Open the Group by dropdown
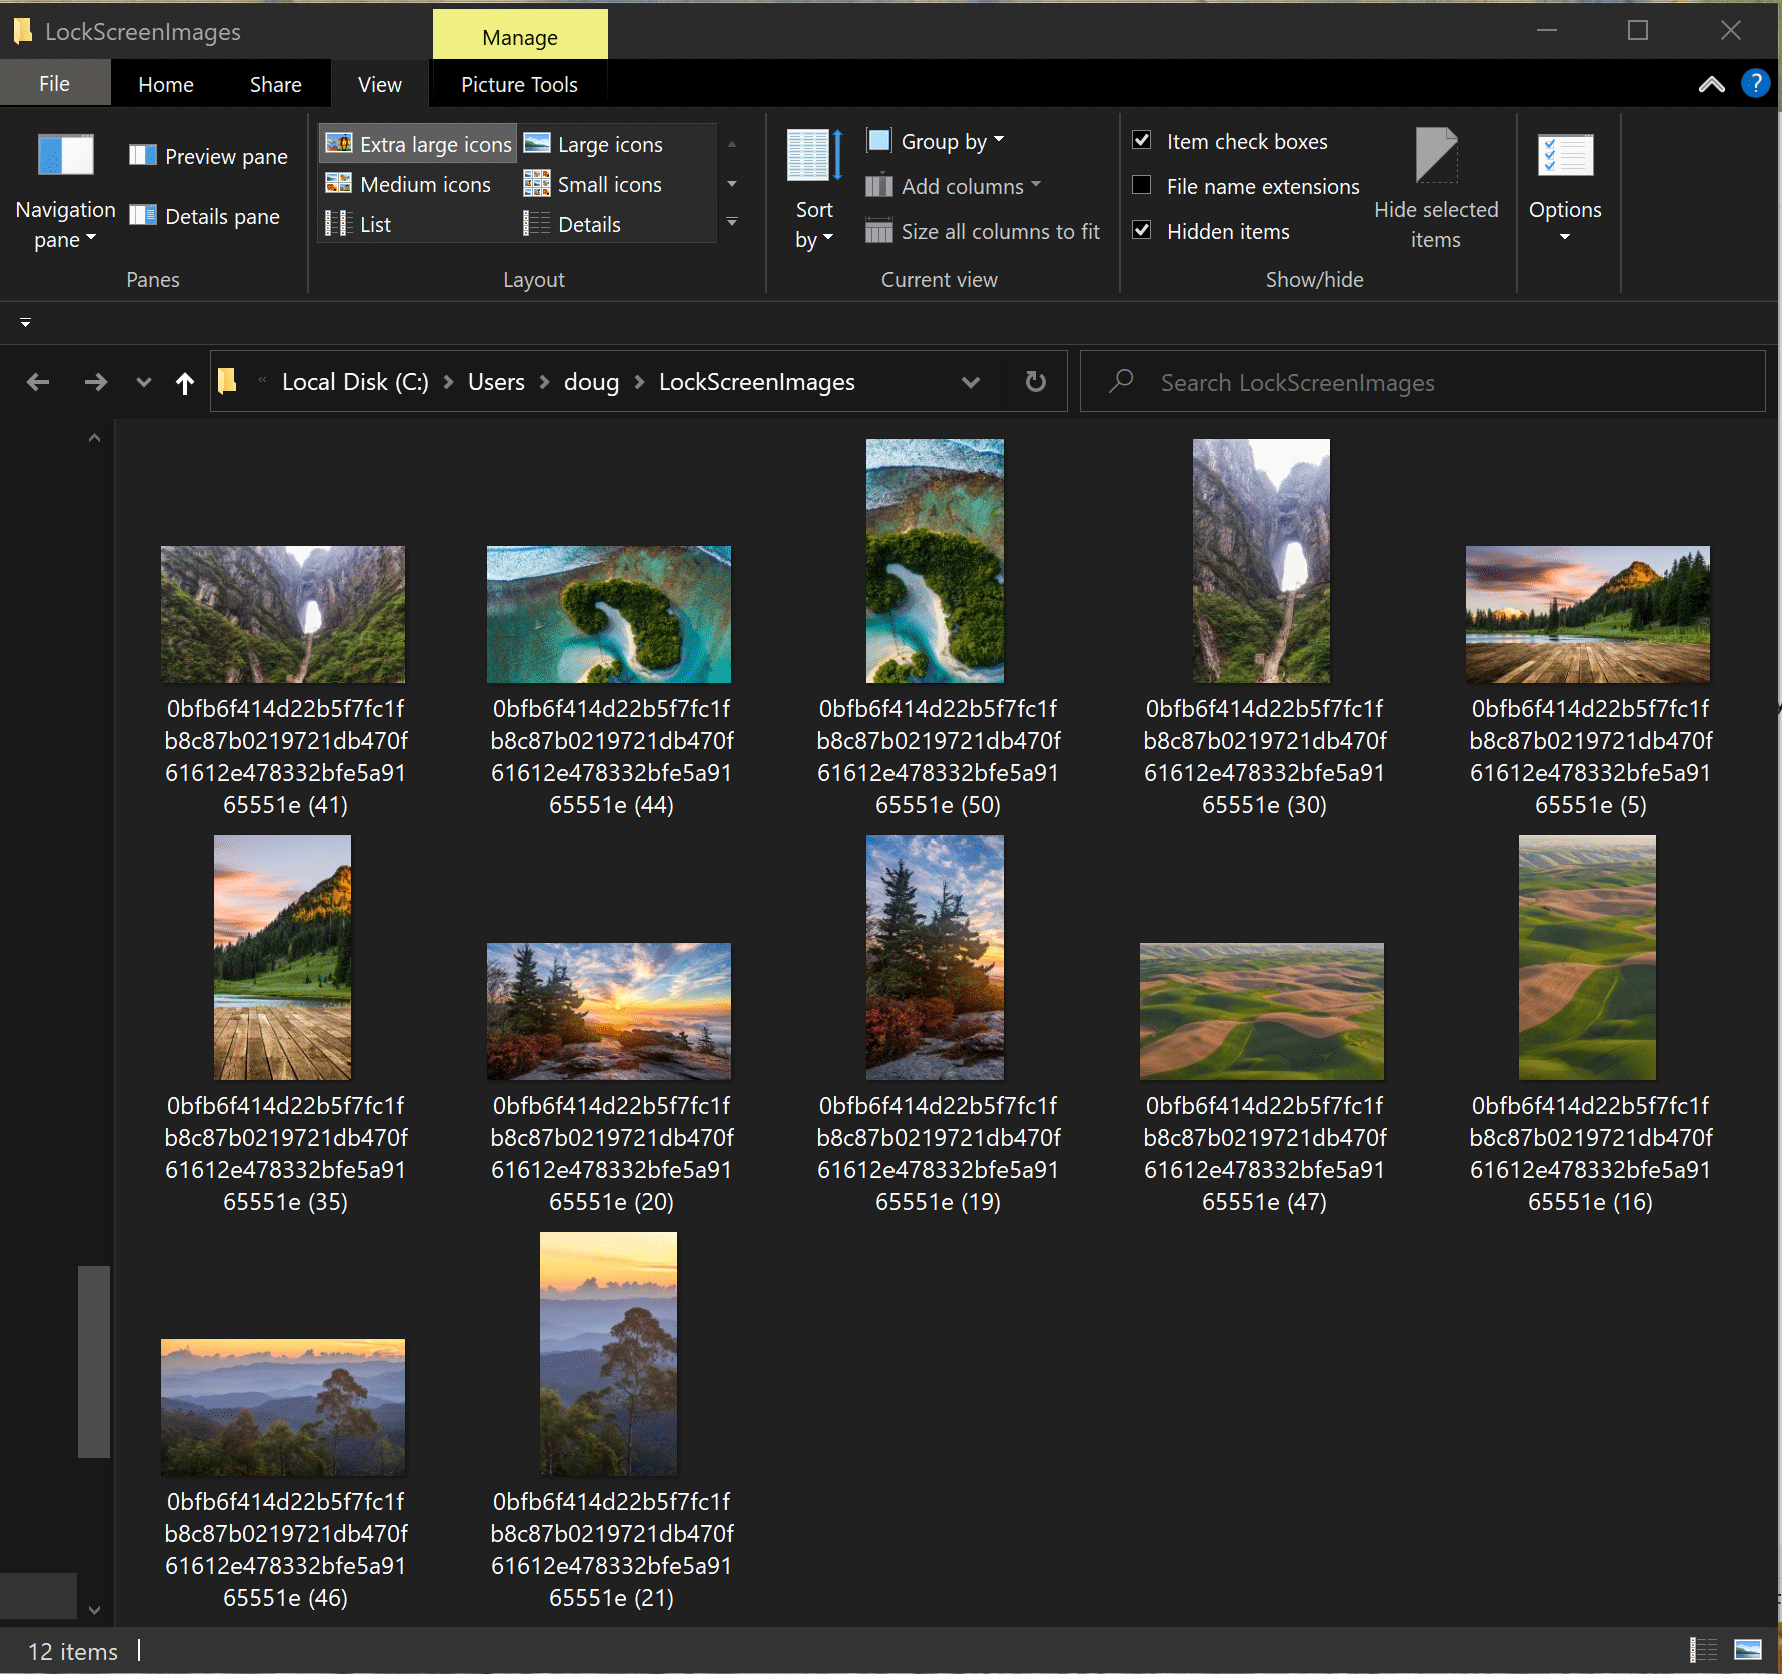This screenshot has height=1674, width=1782. point(935,141)
